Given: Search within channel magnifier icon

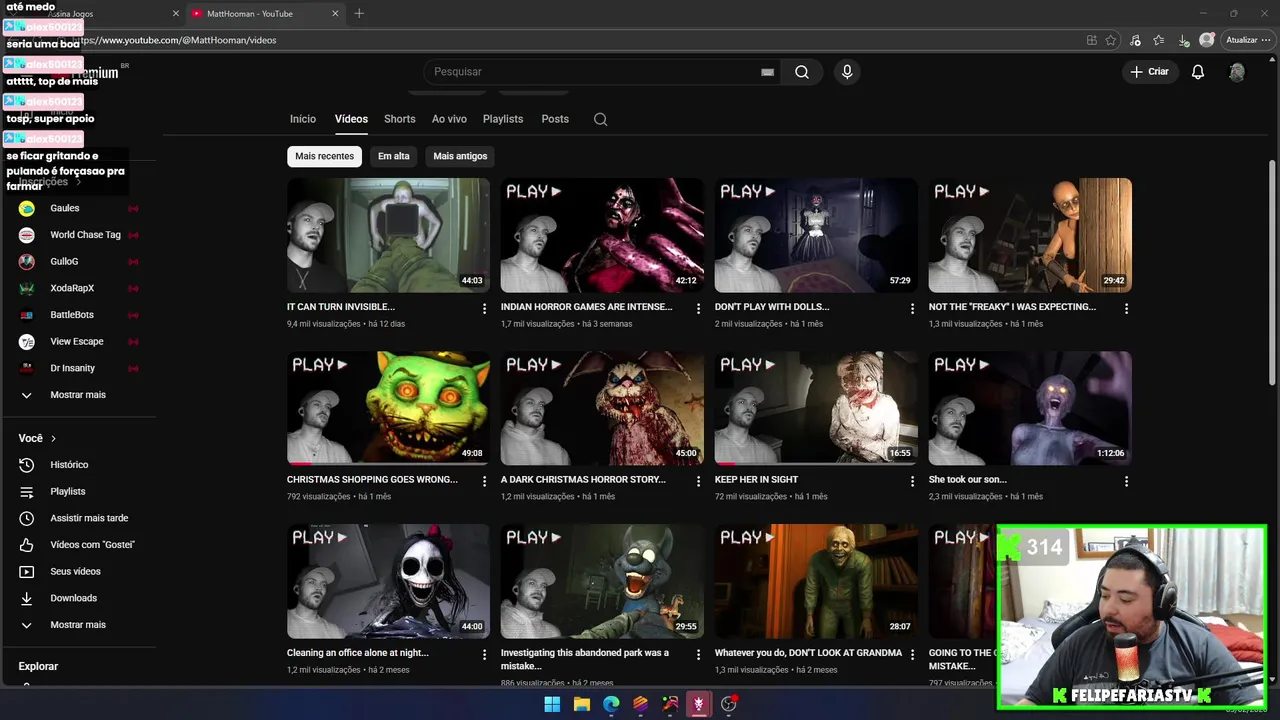Looking at the screenshot, I should pos(600,119).
